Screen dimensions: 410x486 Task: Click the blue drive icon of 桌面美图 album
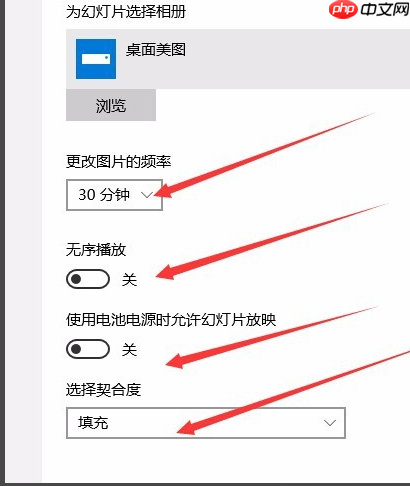pyautogui.click(x=96, y=59)
